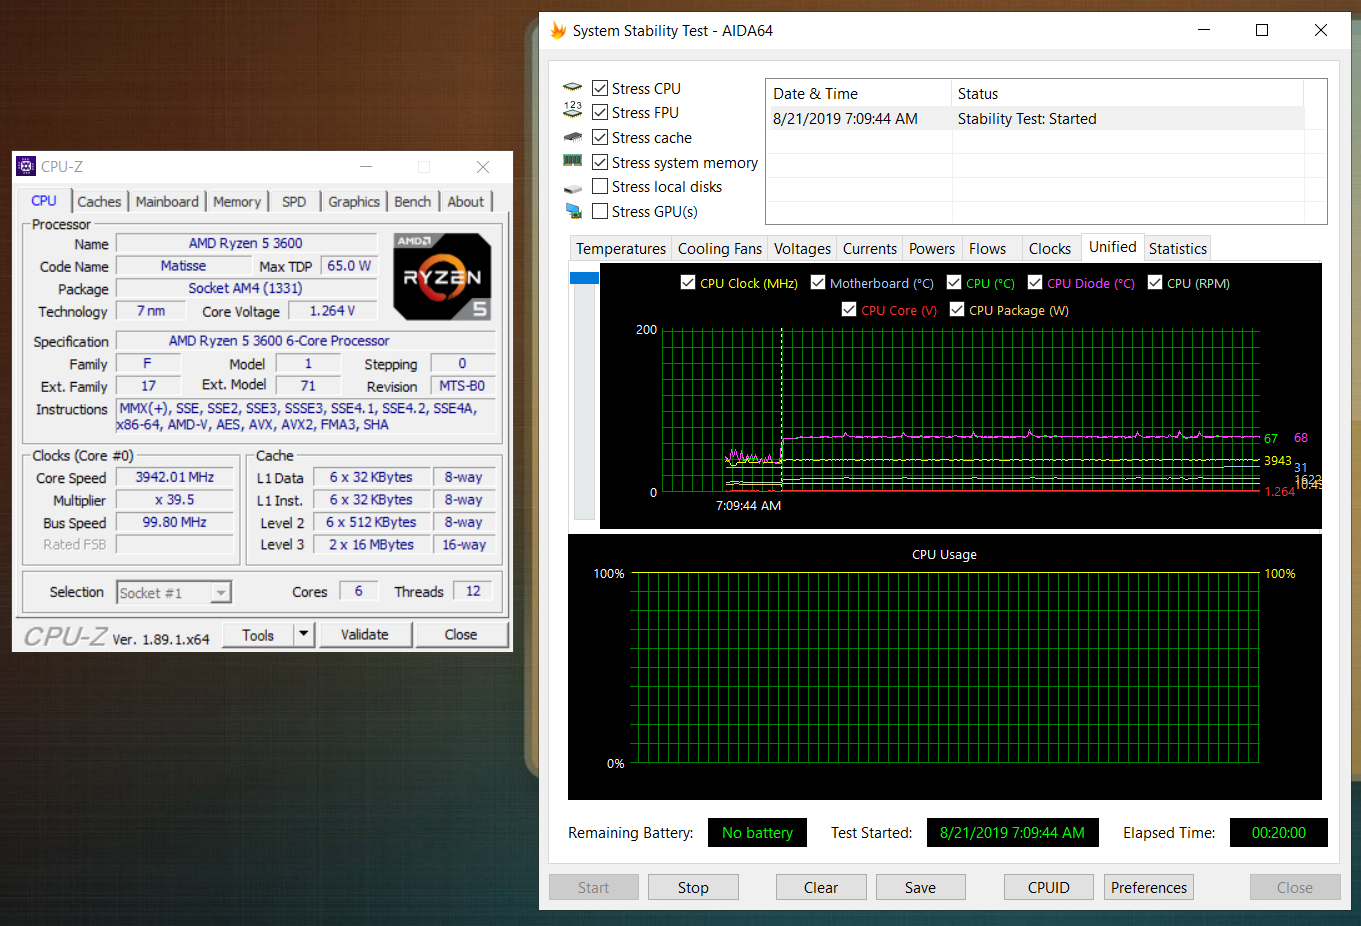This screenshot has height=926, width=1361.
Task: Expand the Tools dropdown arrow in CPU-Z
Action: [x=304, y=634]
